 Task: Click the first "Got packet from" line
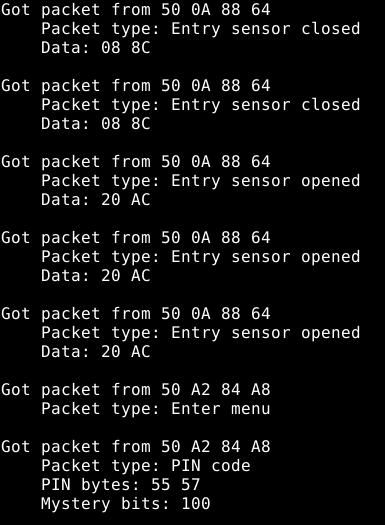136,10
